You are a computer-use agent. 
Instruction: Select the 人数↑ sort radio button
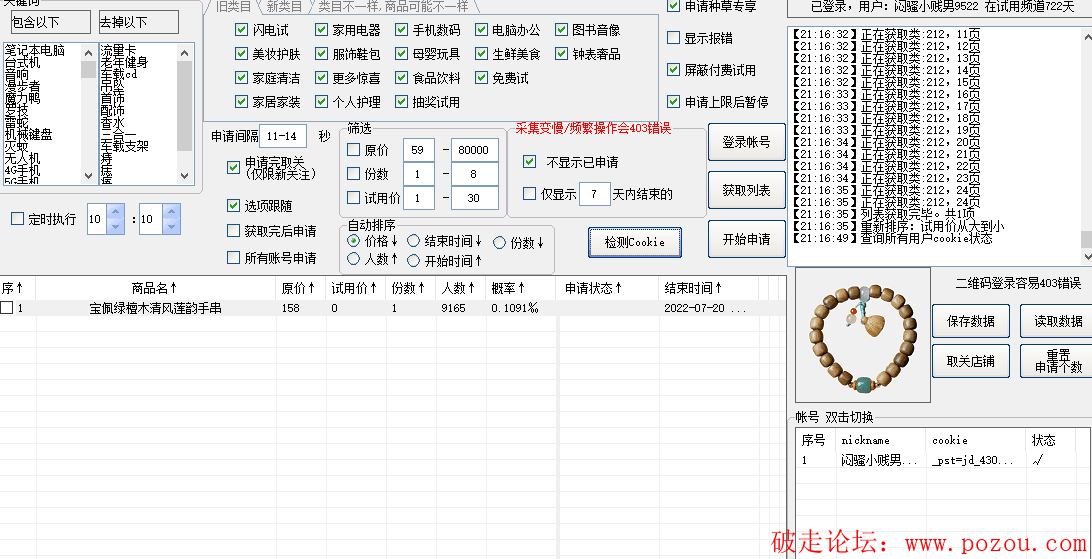[x=354, y=260]
